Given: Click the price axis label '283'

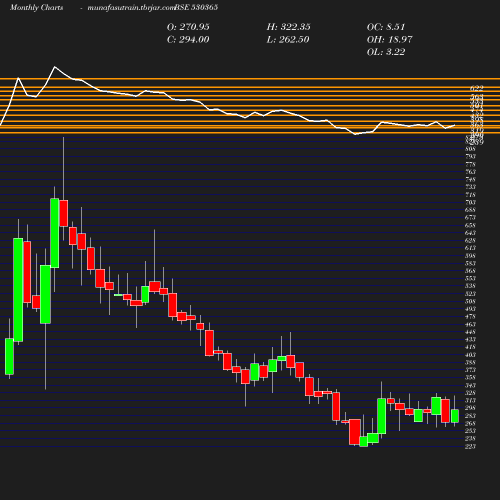Looking at the screenshot, I should 470,416.
